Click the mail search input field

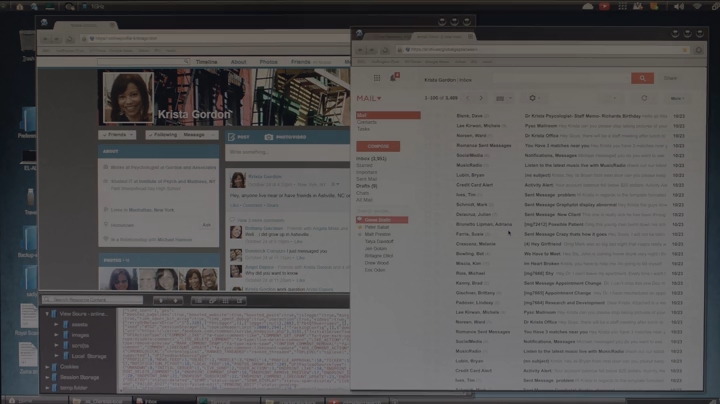(562, 79)
